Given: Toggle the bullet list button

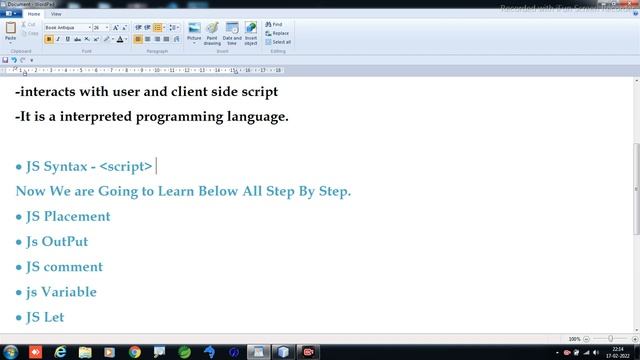Looking at the screenshot, I should [157, 27].
